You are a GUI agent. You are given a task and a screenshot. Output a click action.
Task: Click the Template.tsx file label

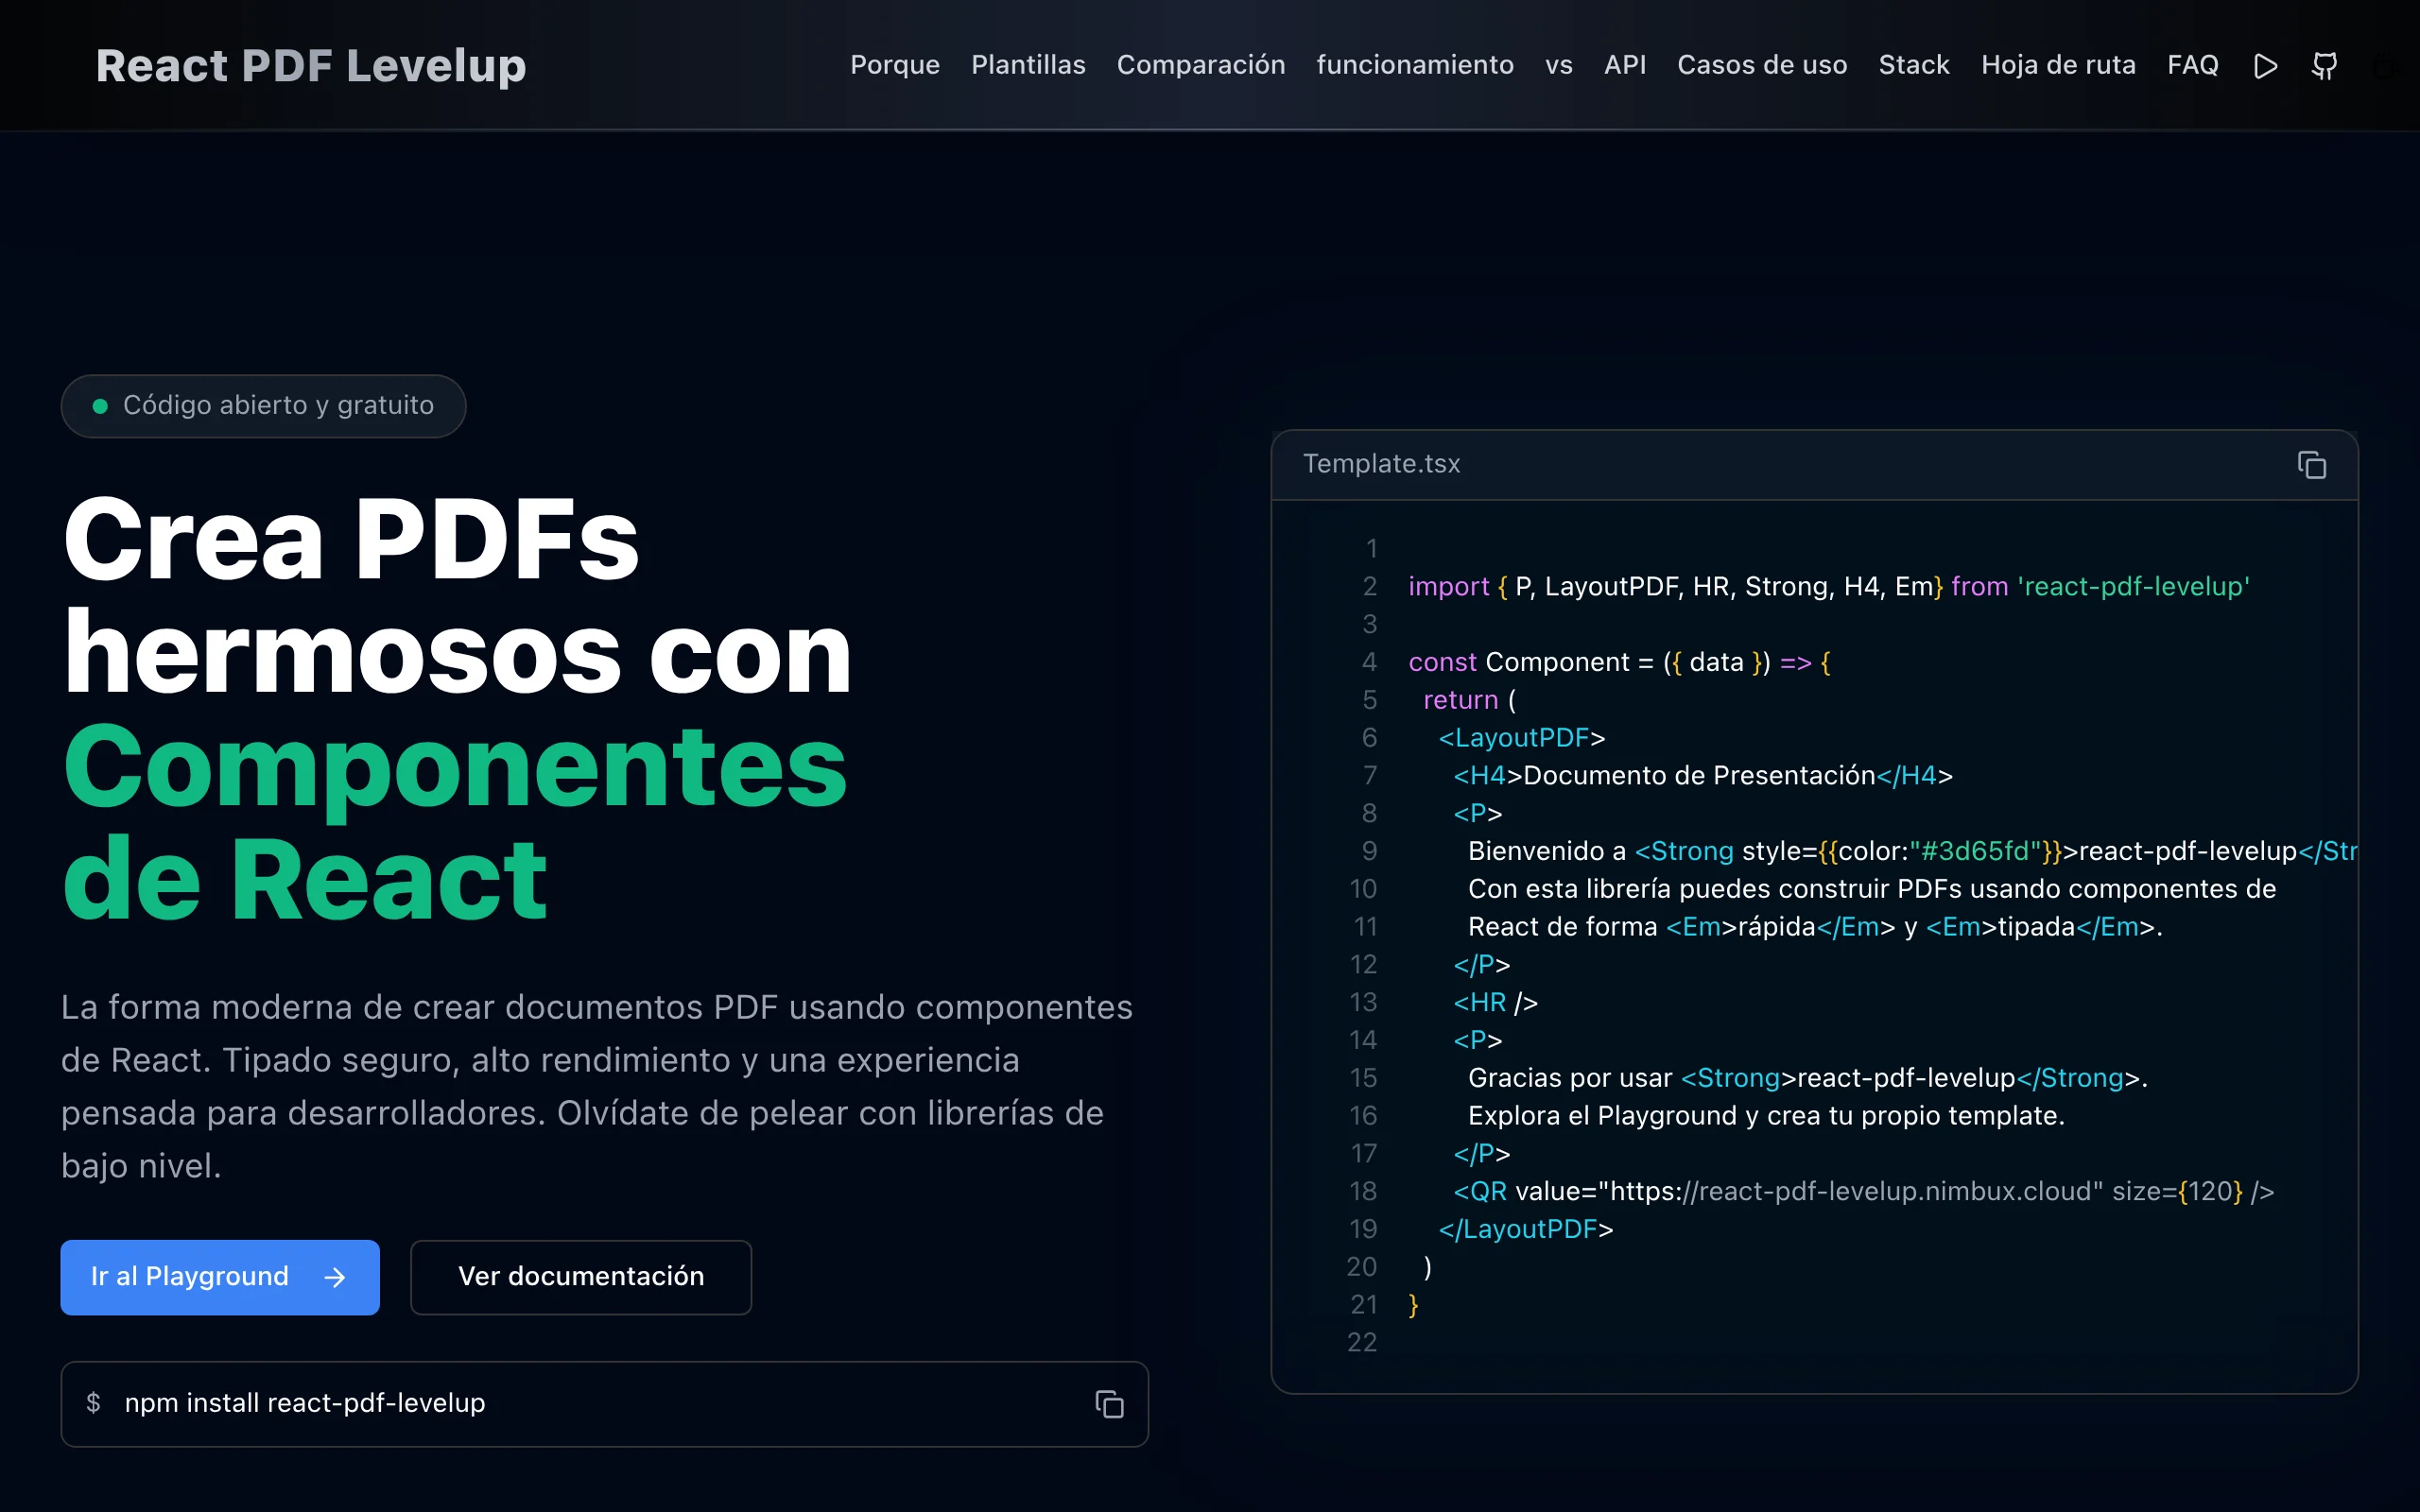pyautogui.click(x=1381, y=464)
